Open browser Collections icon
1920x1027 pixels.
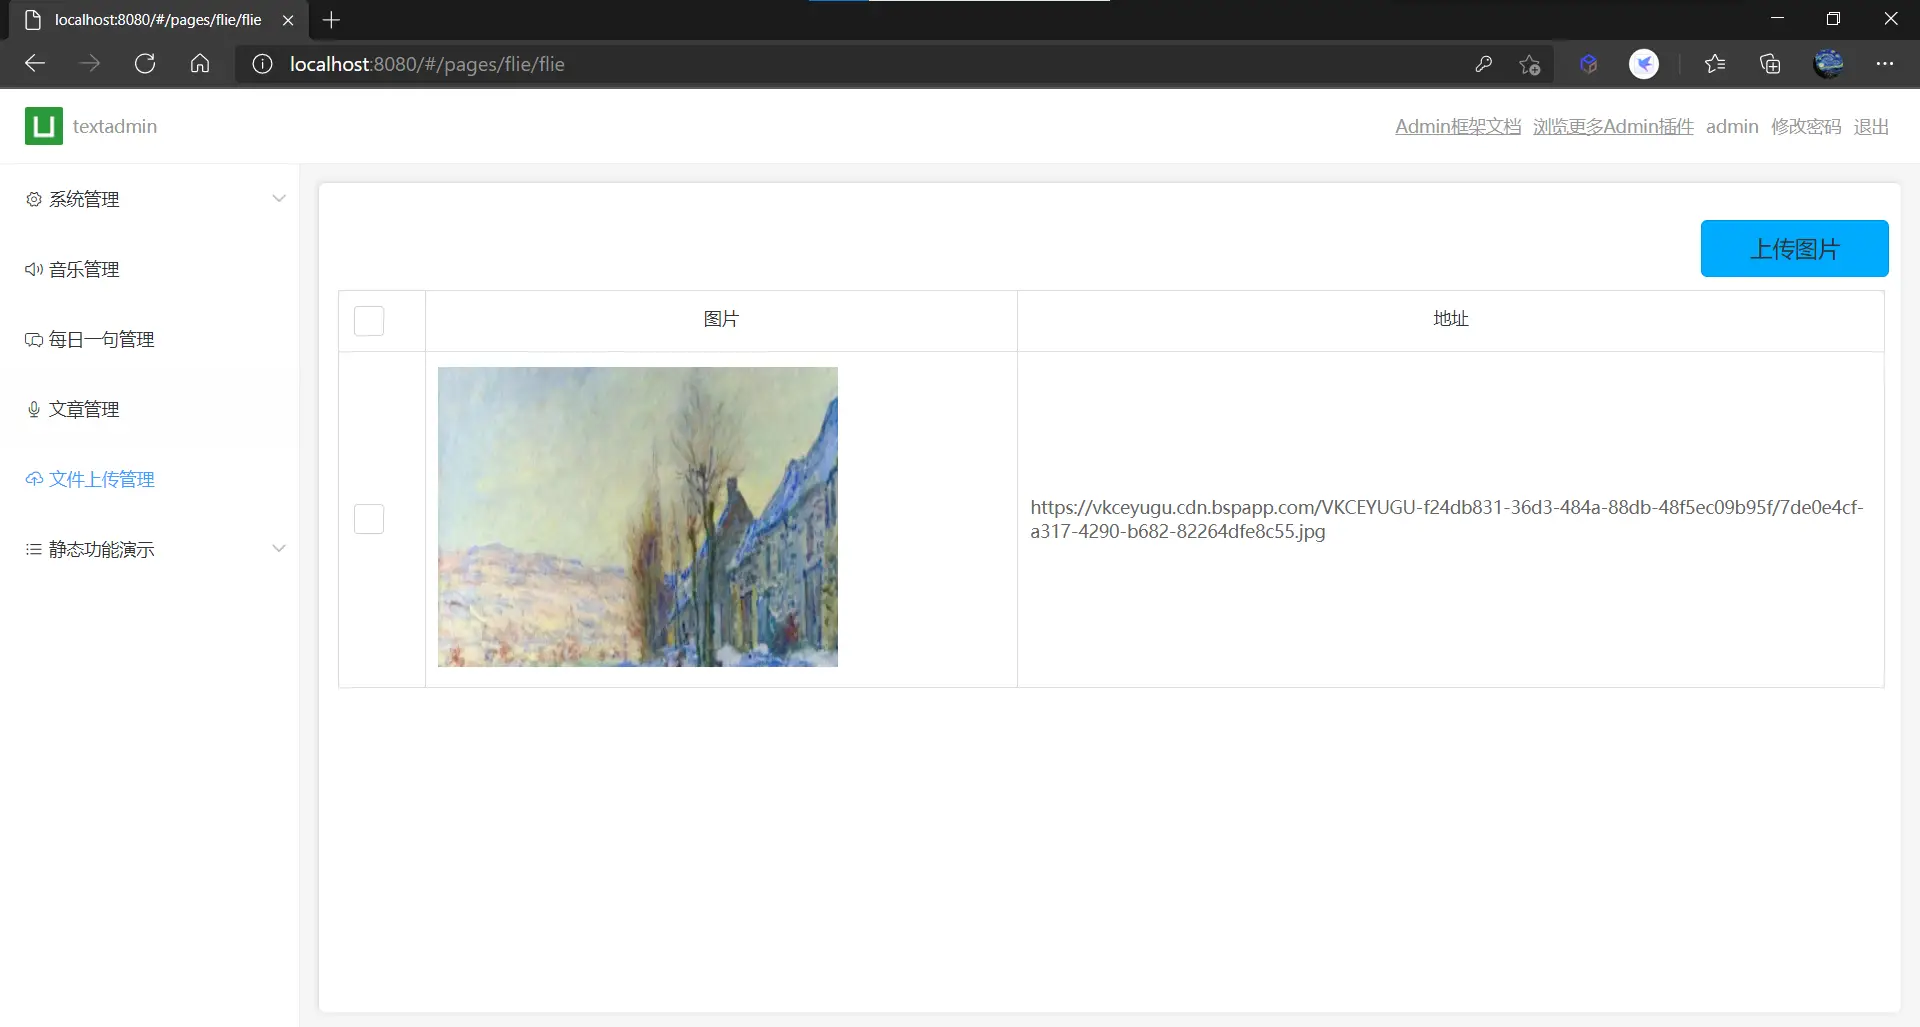tap(1770, 64)
